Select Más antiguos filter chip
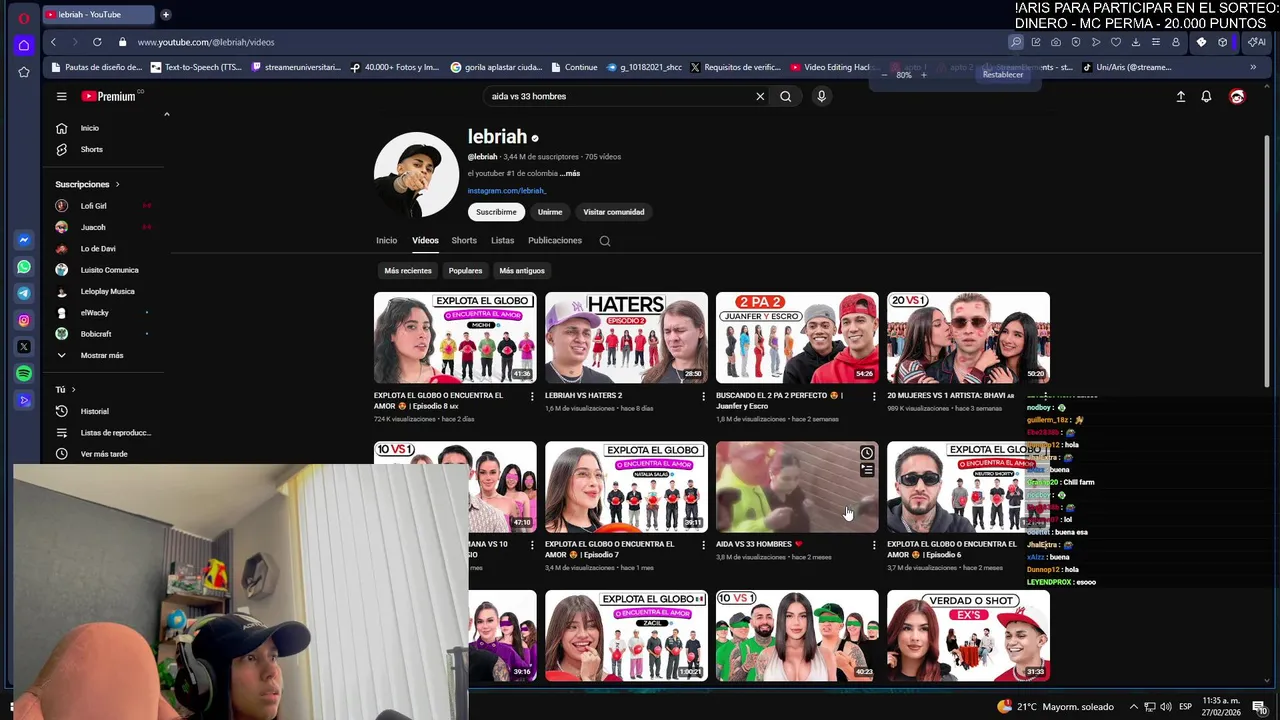This screenshot has width=1280, height=720. tap(522, 270)
